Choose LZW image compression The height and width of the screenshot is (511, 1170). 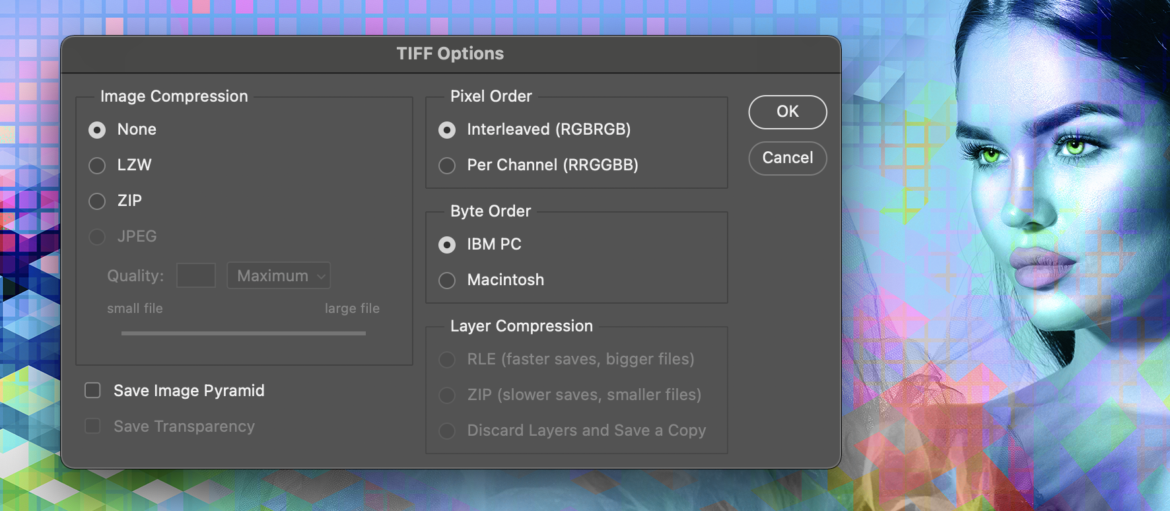click(x=97, y=166)
